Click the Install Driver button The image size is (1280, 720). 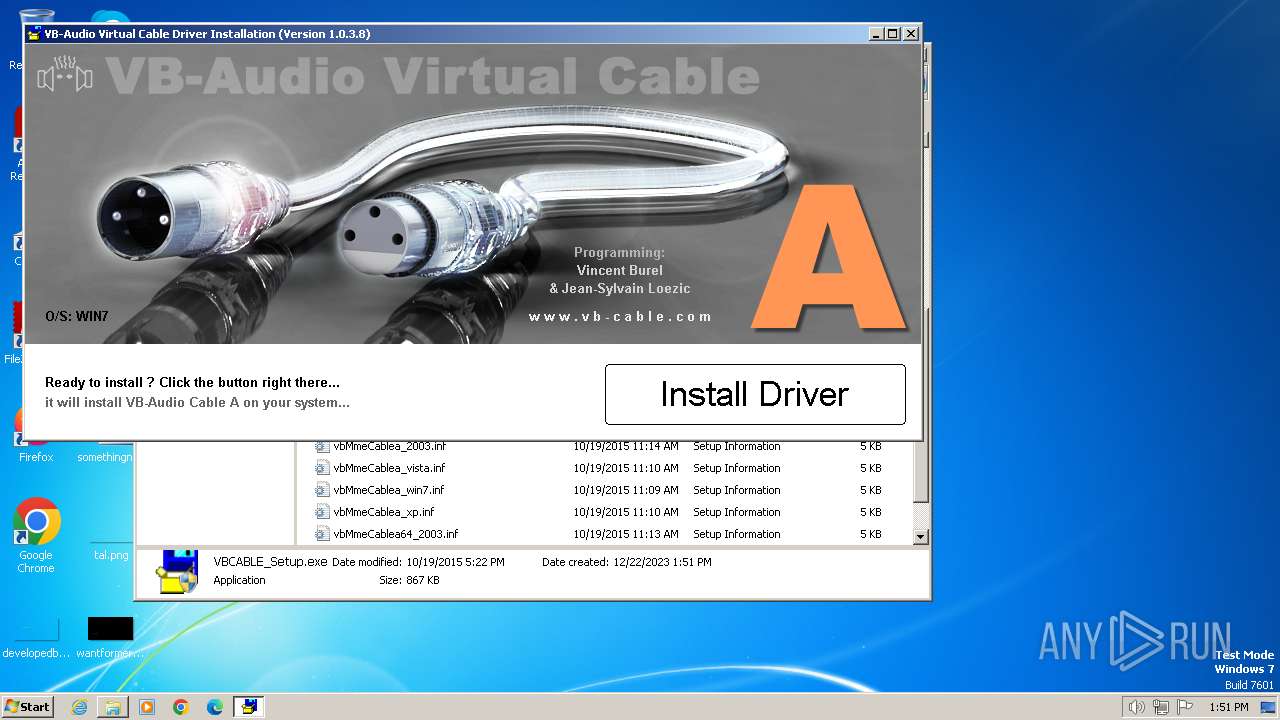755,394
